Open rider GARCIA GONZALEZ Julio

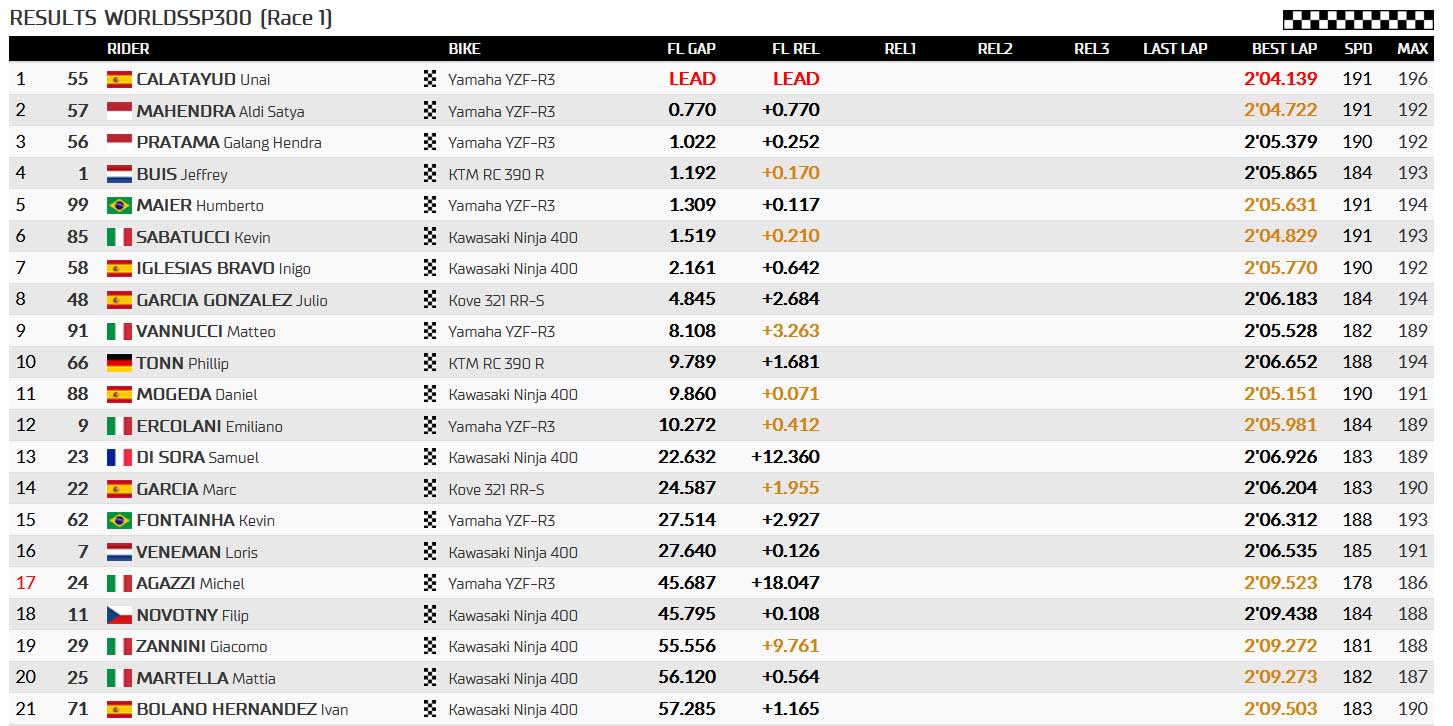coord(232,300)
